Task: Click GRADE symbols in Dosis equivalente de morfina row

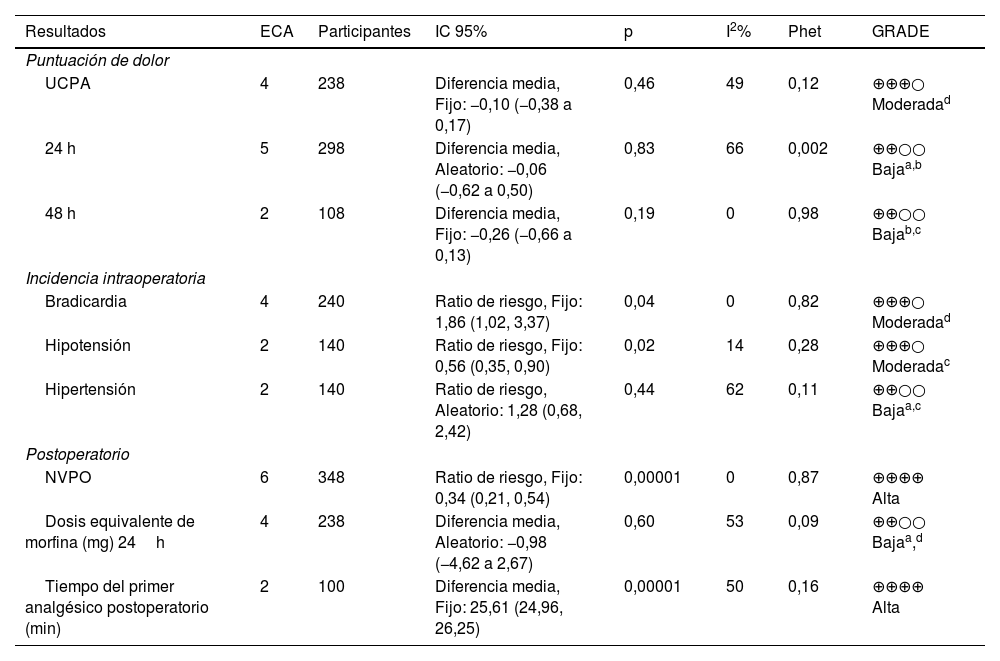Action: click(898, 522)
